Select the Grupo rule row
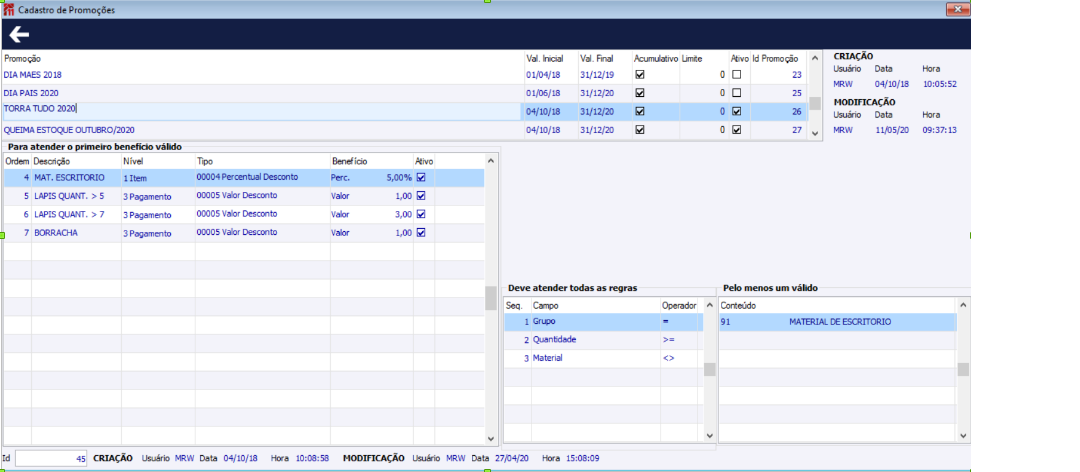This screenshot has width=1080, height=472. 603,322
